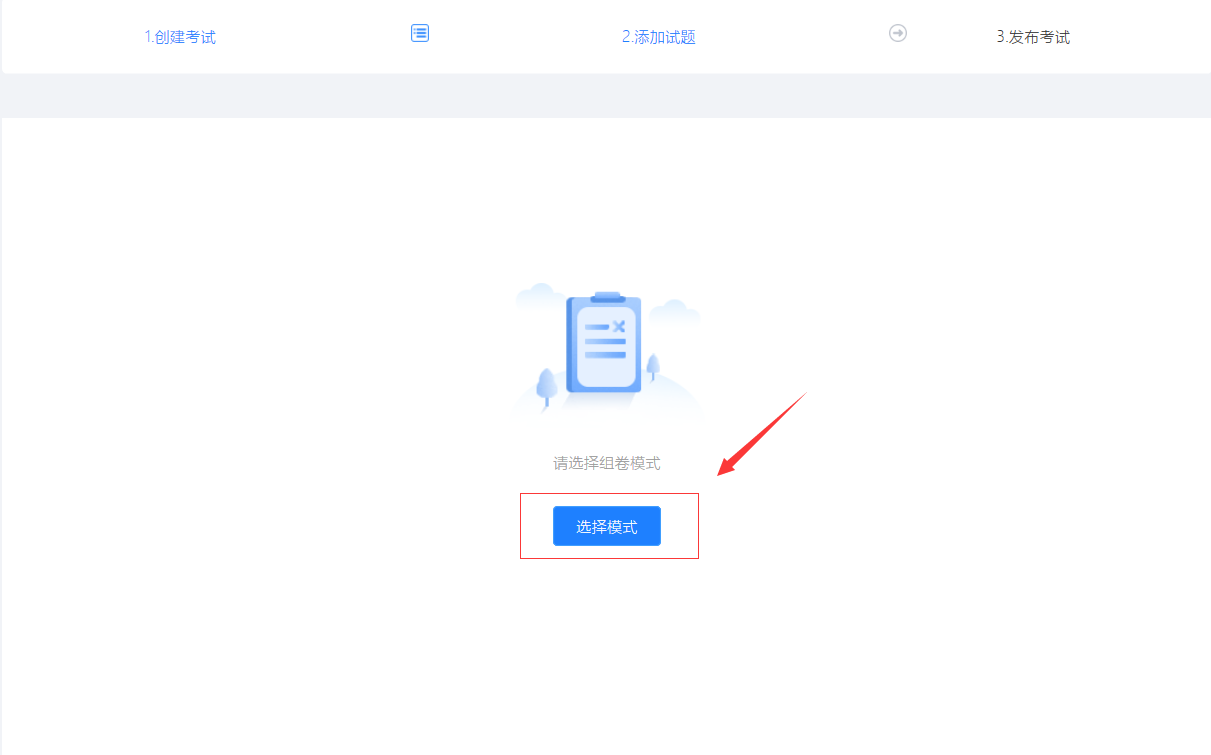Screen dimensions: 1211x755
Task: Click the red outline around 选择模式
Action: pyautogui.click(x=609, y=526)
